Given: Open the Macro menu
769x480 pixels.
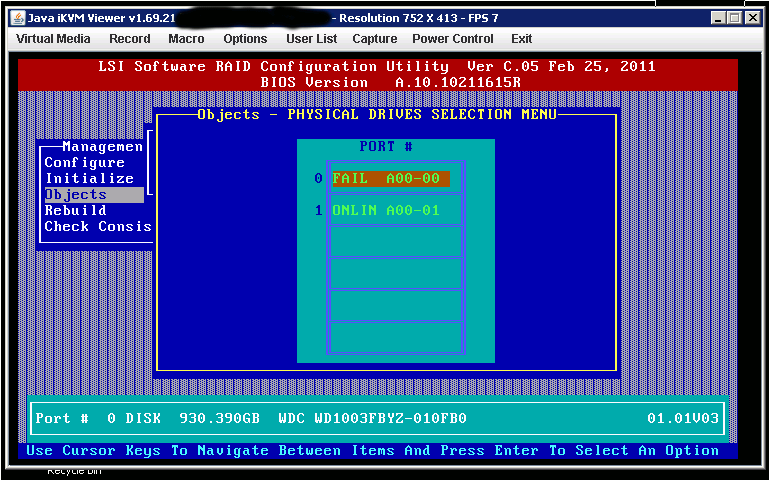Looking at the screenshot, I should coord(187,39).
